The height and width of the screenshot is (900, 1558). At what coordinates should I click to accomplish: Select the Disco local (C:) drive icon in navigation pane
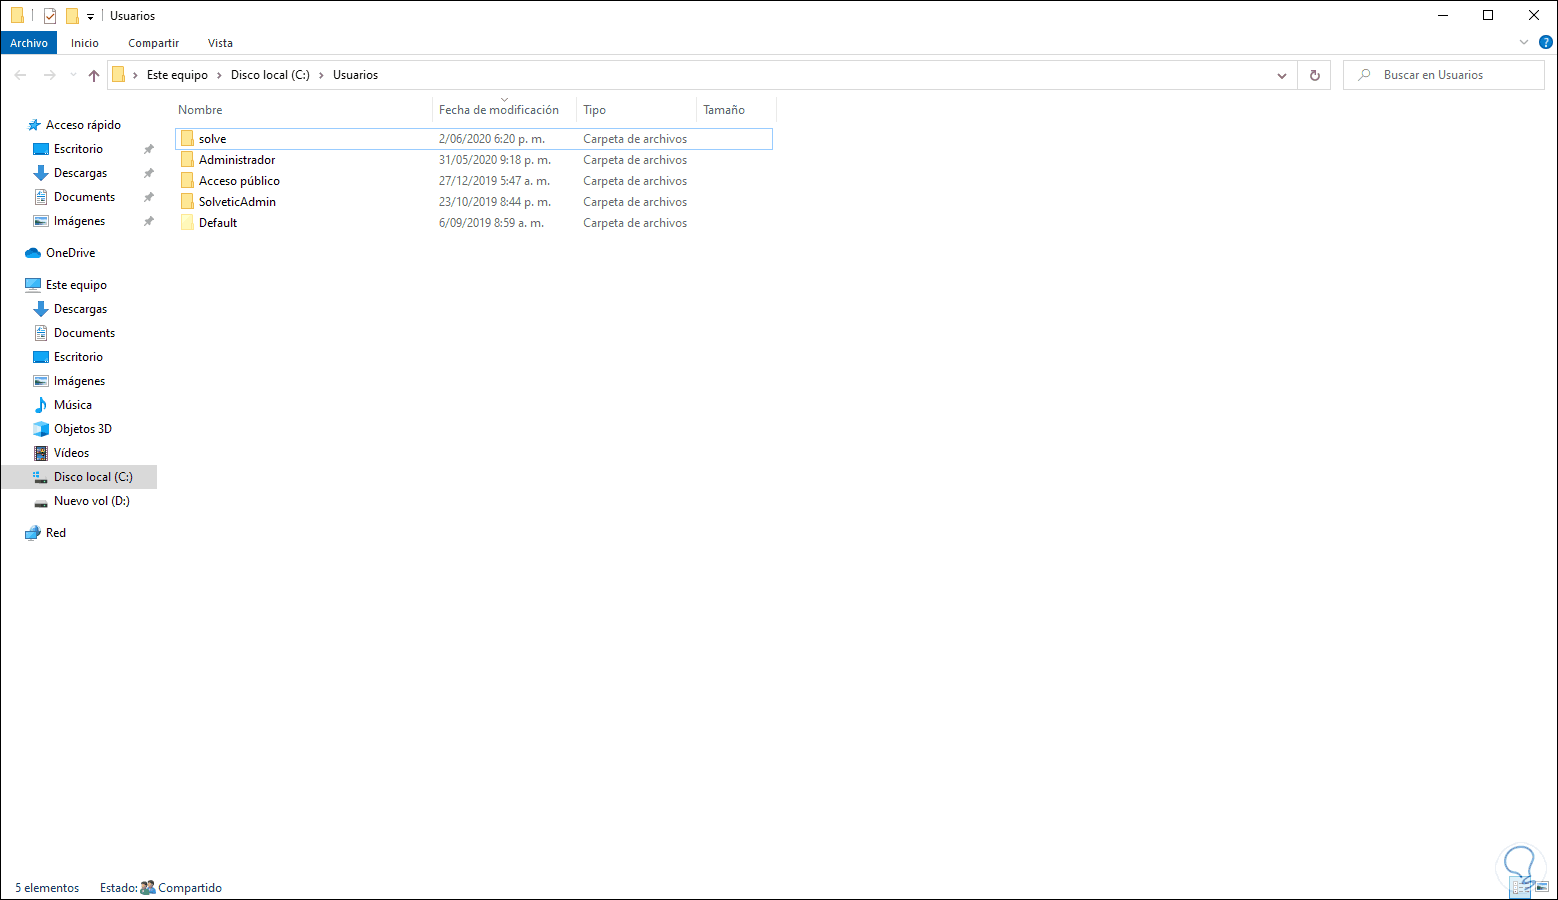(41, 477)
